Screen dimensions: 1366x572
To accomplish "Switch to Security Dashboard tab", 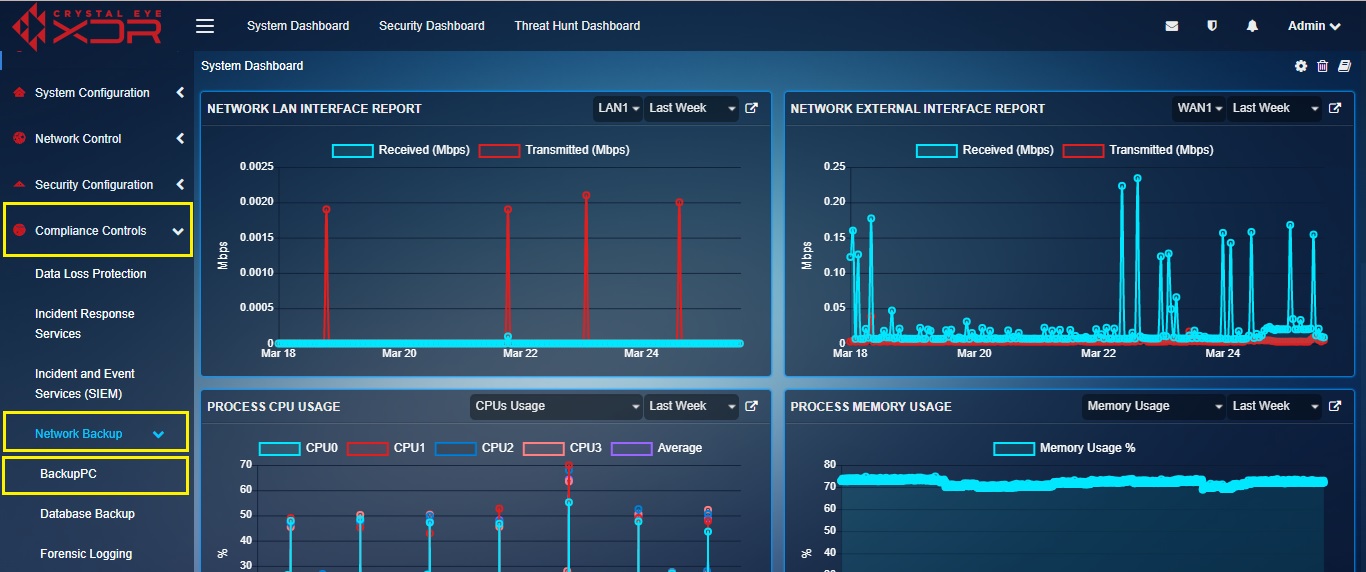I will 432,26.
